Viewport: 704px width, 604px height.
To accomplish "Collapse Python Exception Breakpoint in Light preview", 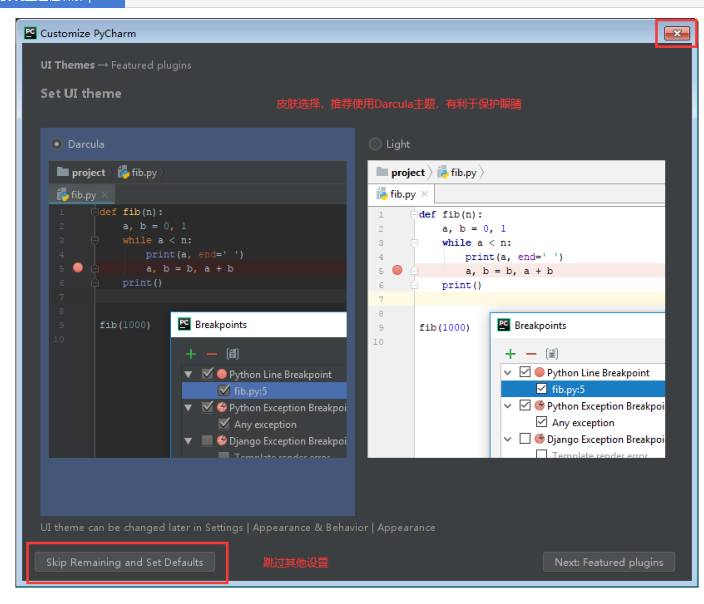I will [x=508, y=406].
